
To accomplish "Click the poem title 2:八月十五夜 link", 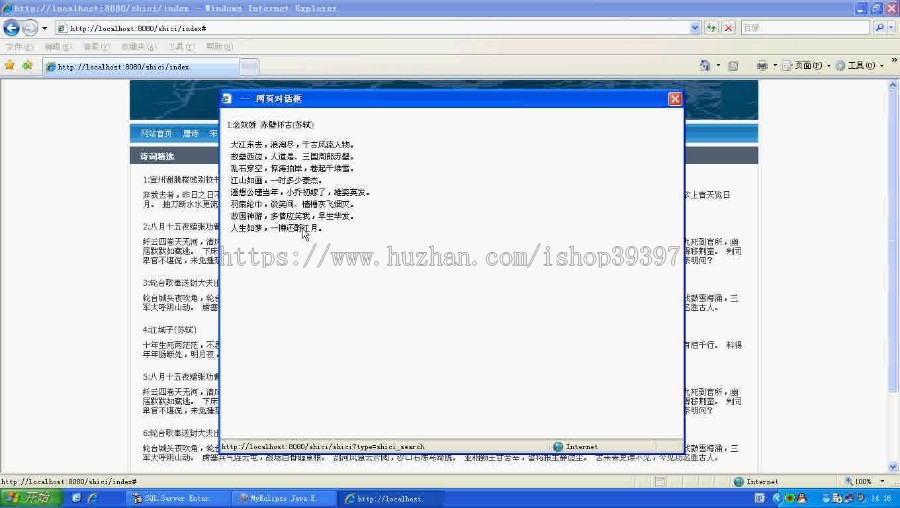I will (x=181, y=227).
